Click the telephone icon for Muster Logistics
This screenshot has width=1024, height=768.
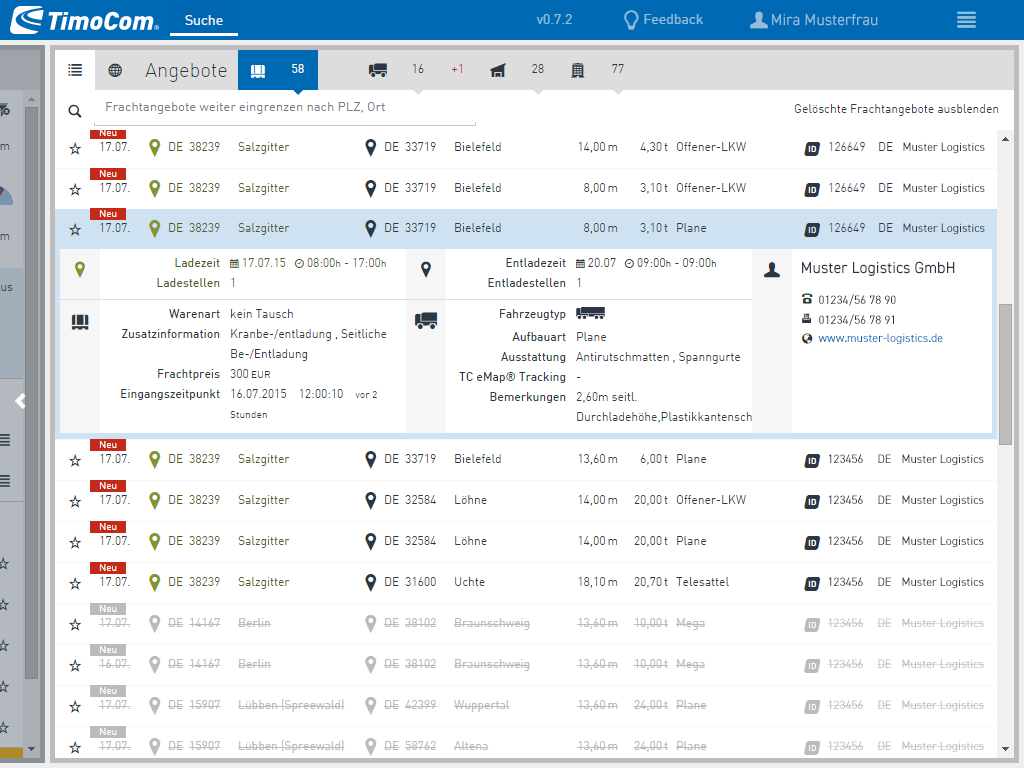pyautogui.click(x=807, y=299)
